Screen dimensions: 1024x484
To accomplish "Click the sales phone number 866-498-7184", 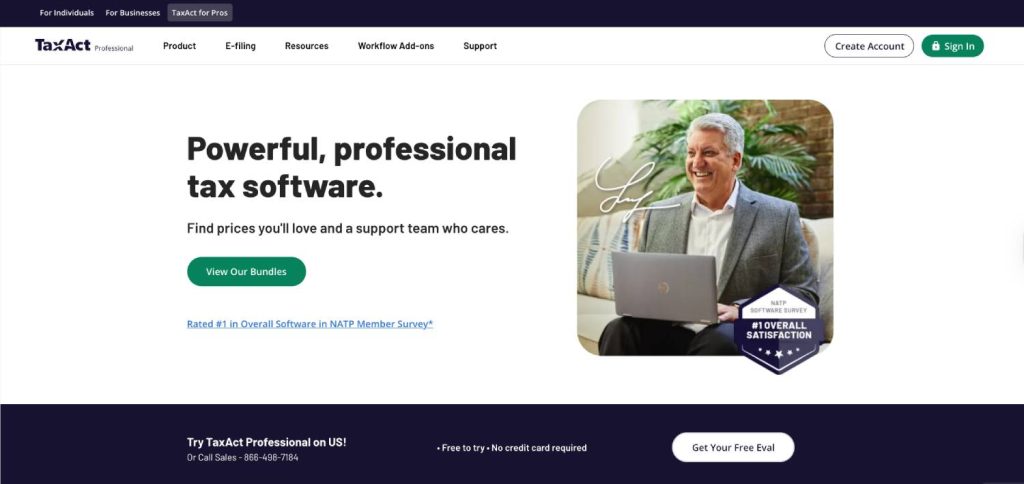I will [x=271, y=457].
